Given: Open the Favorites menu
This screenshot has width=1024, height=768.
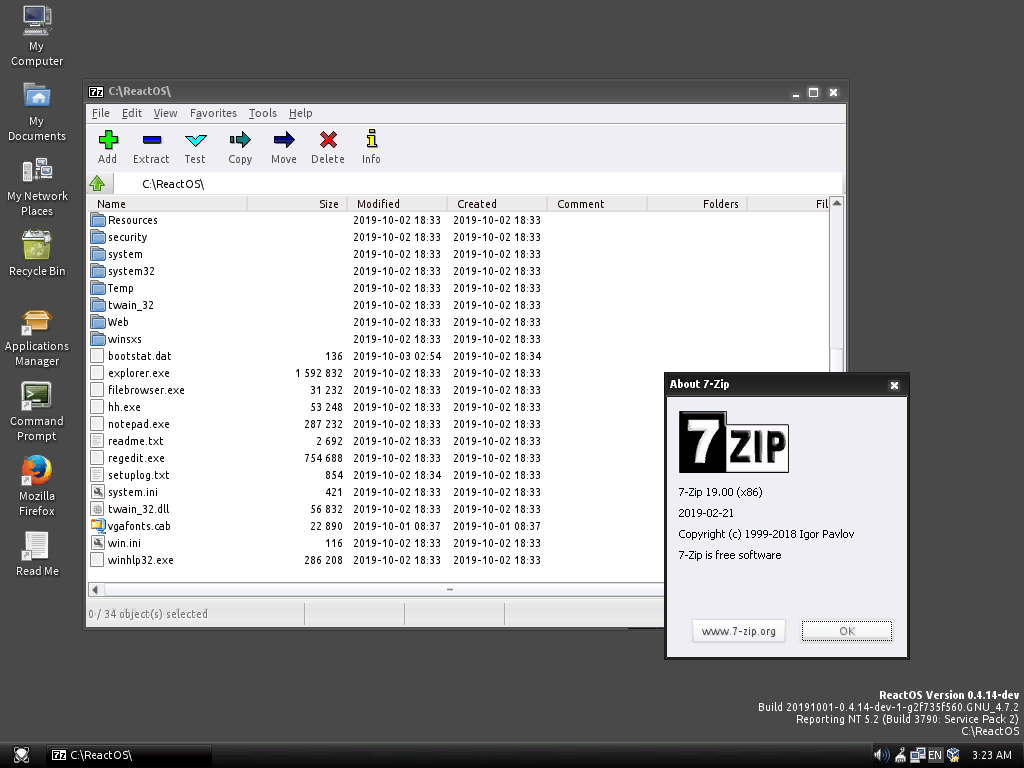Looking at the screenshot, I should 214,113.
